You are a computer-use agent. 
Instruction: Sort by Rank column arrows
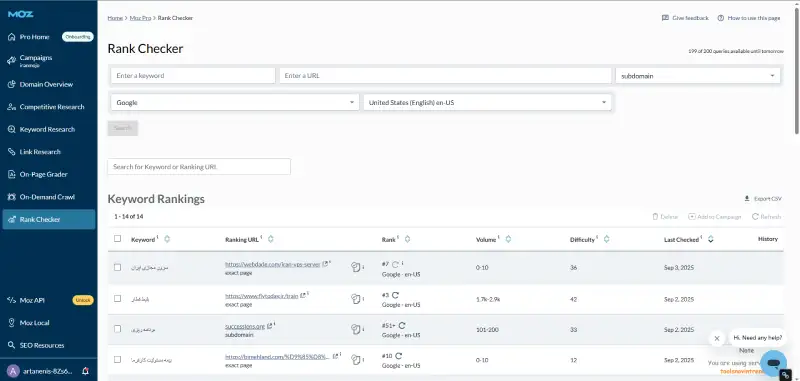click(x=407, y=239)
